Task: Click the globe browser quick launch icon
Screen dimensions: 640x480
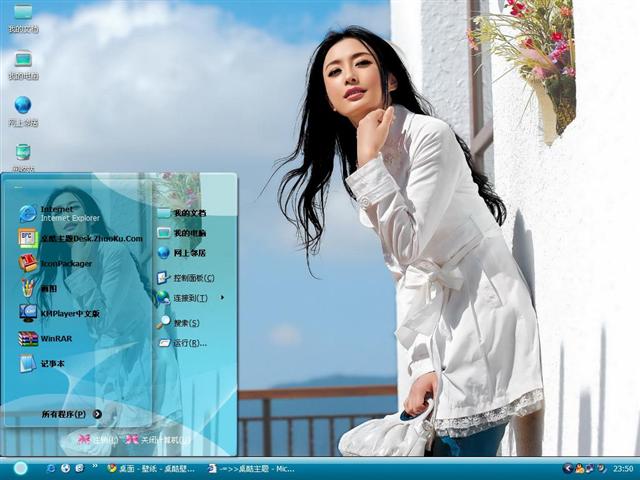Action: coord(65,468)
